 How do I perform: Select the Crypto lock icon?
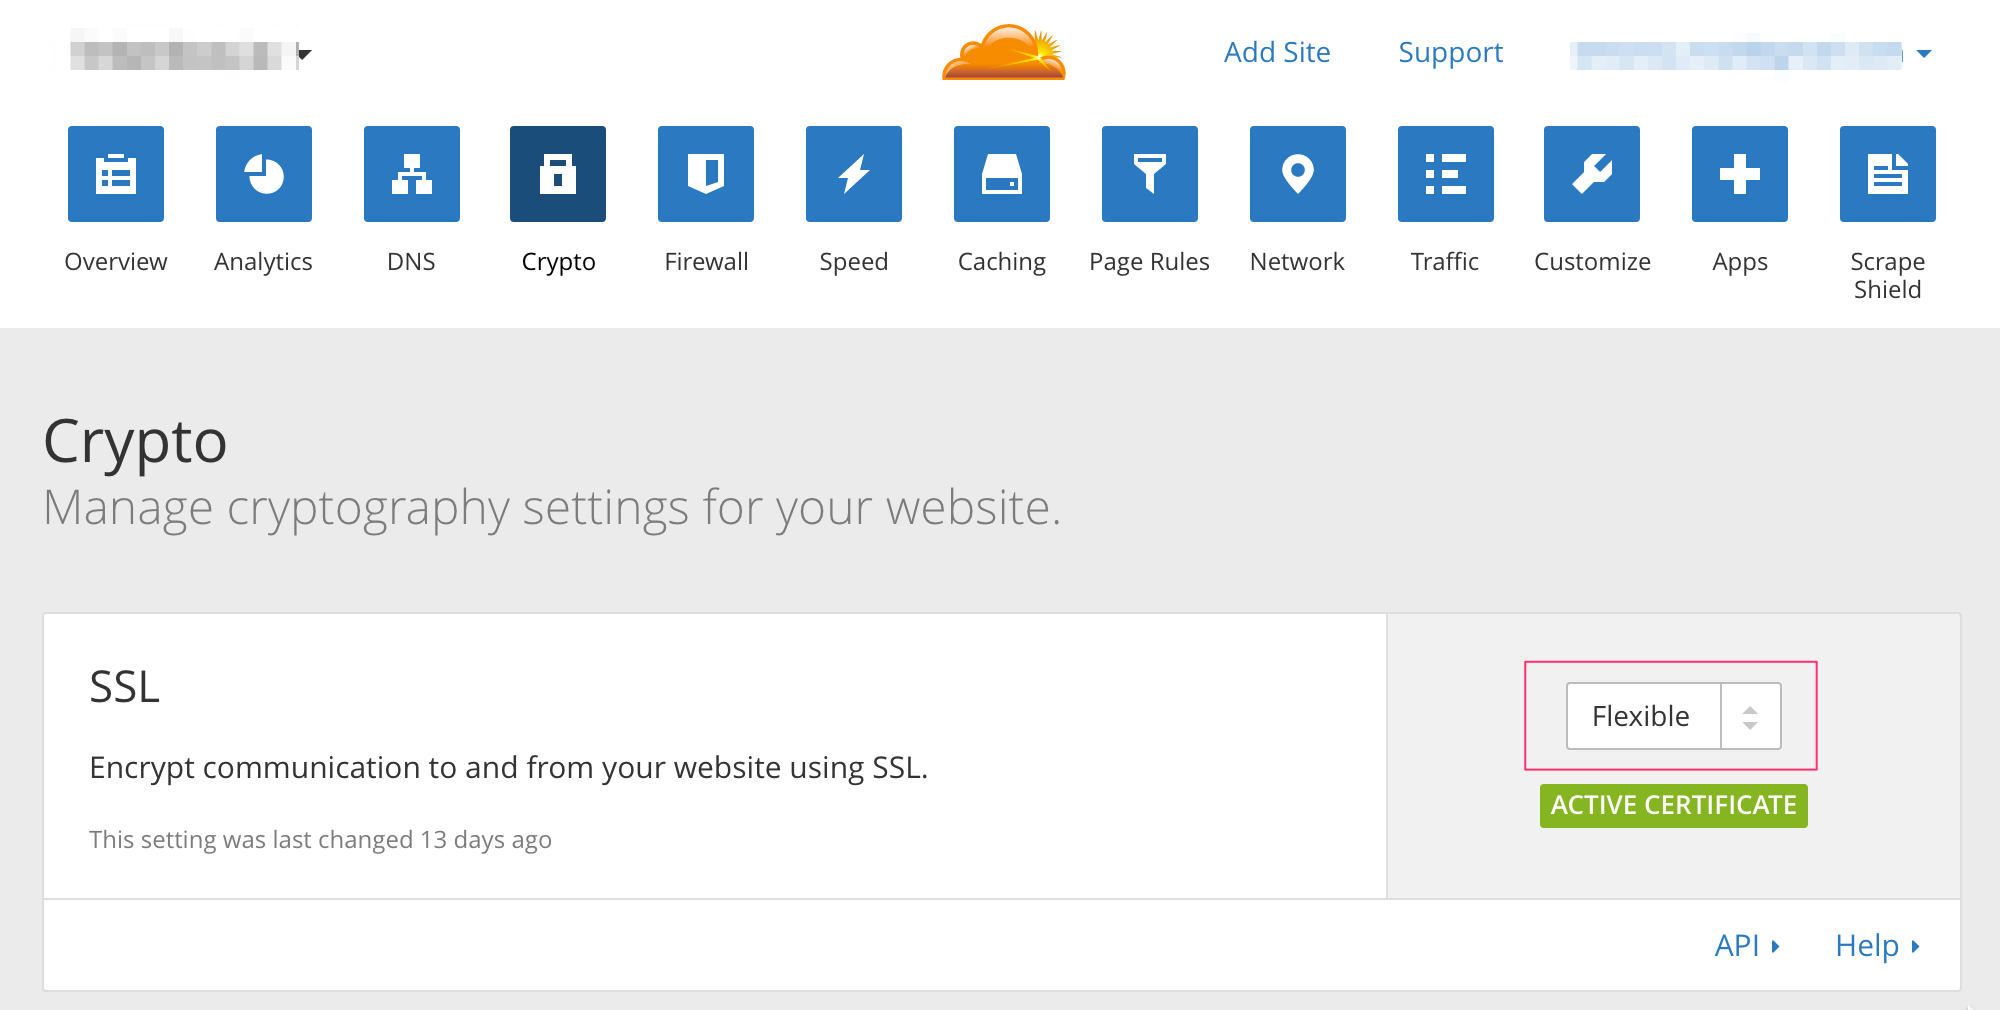[x=558, y=174]
